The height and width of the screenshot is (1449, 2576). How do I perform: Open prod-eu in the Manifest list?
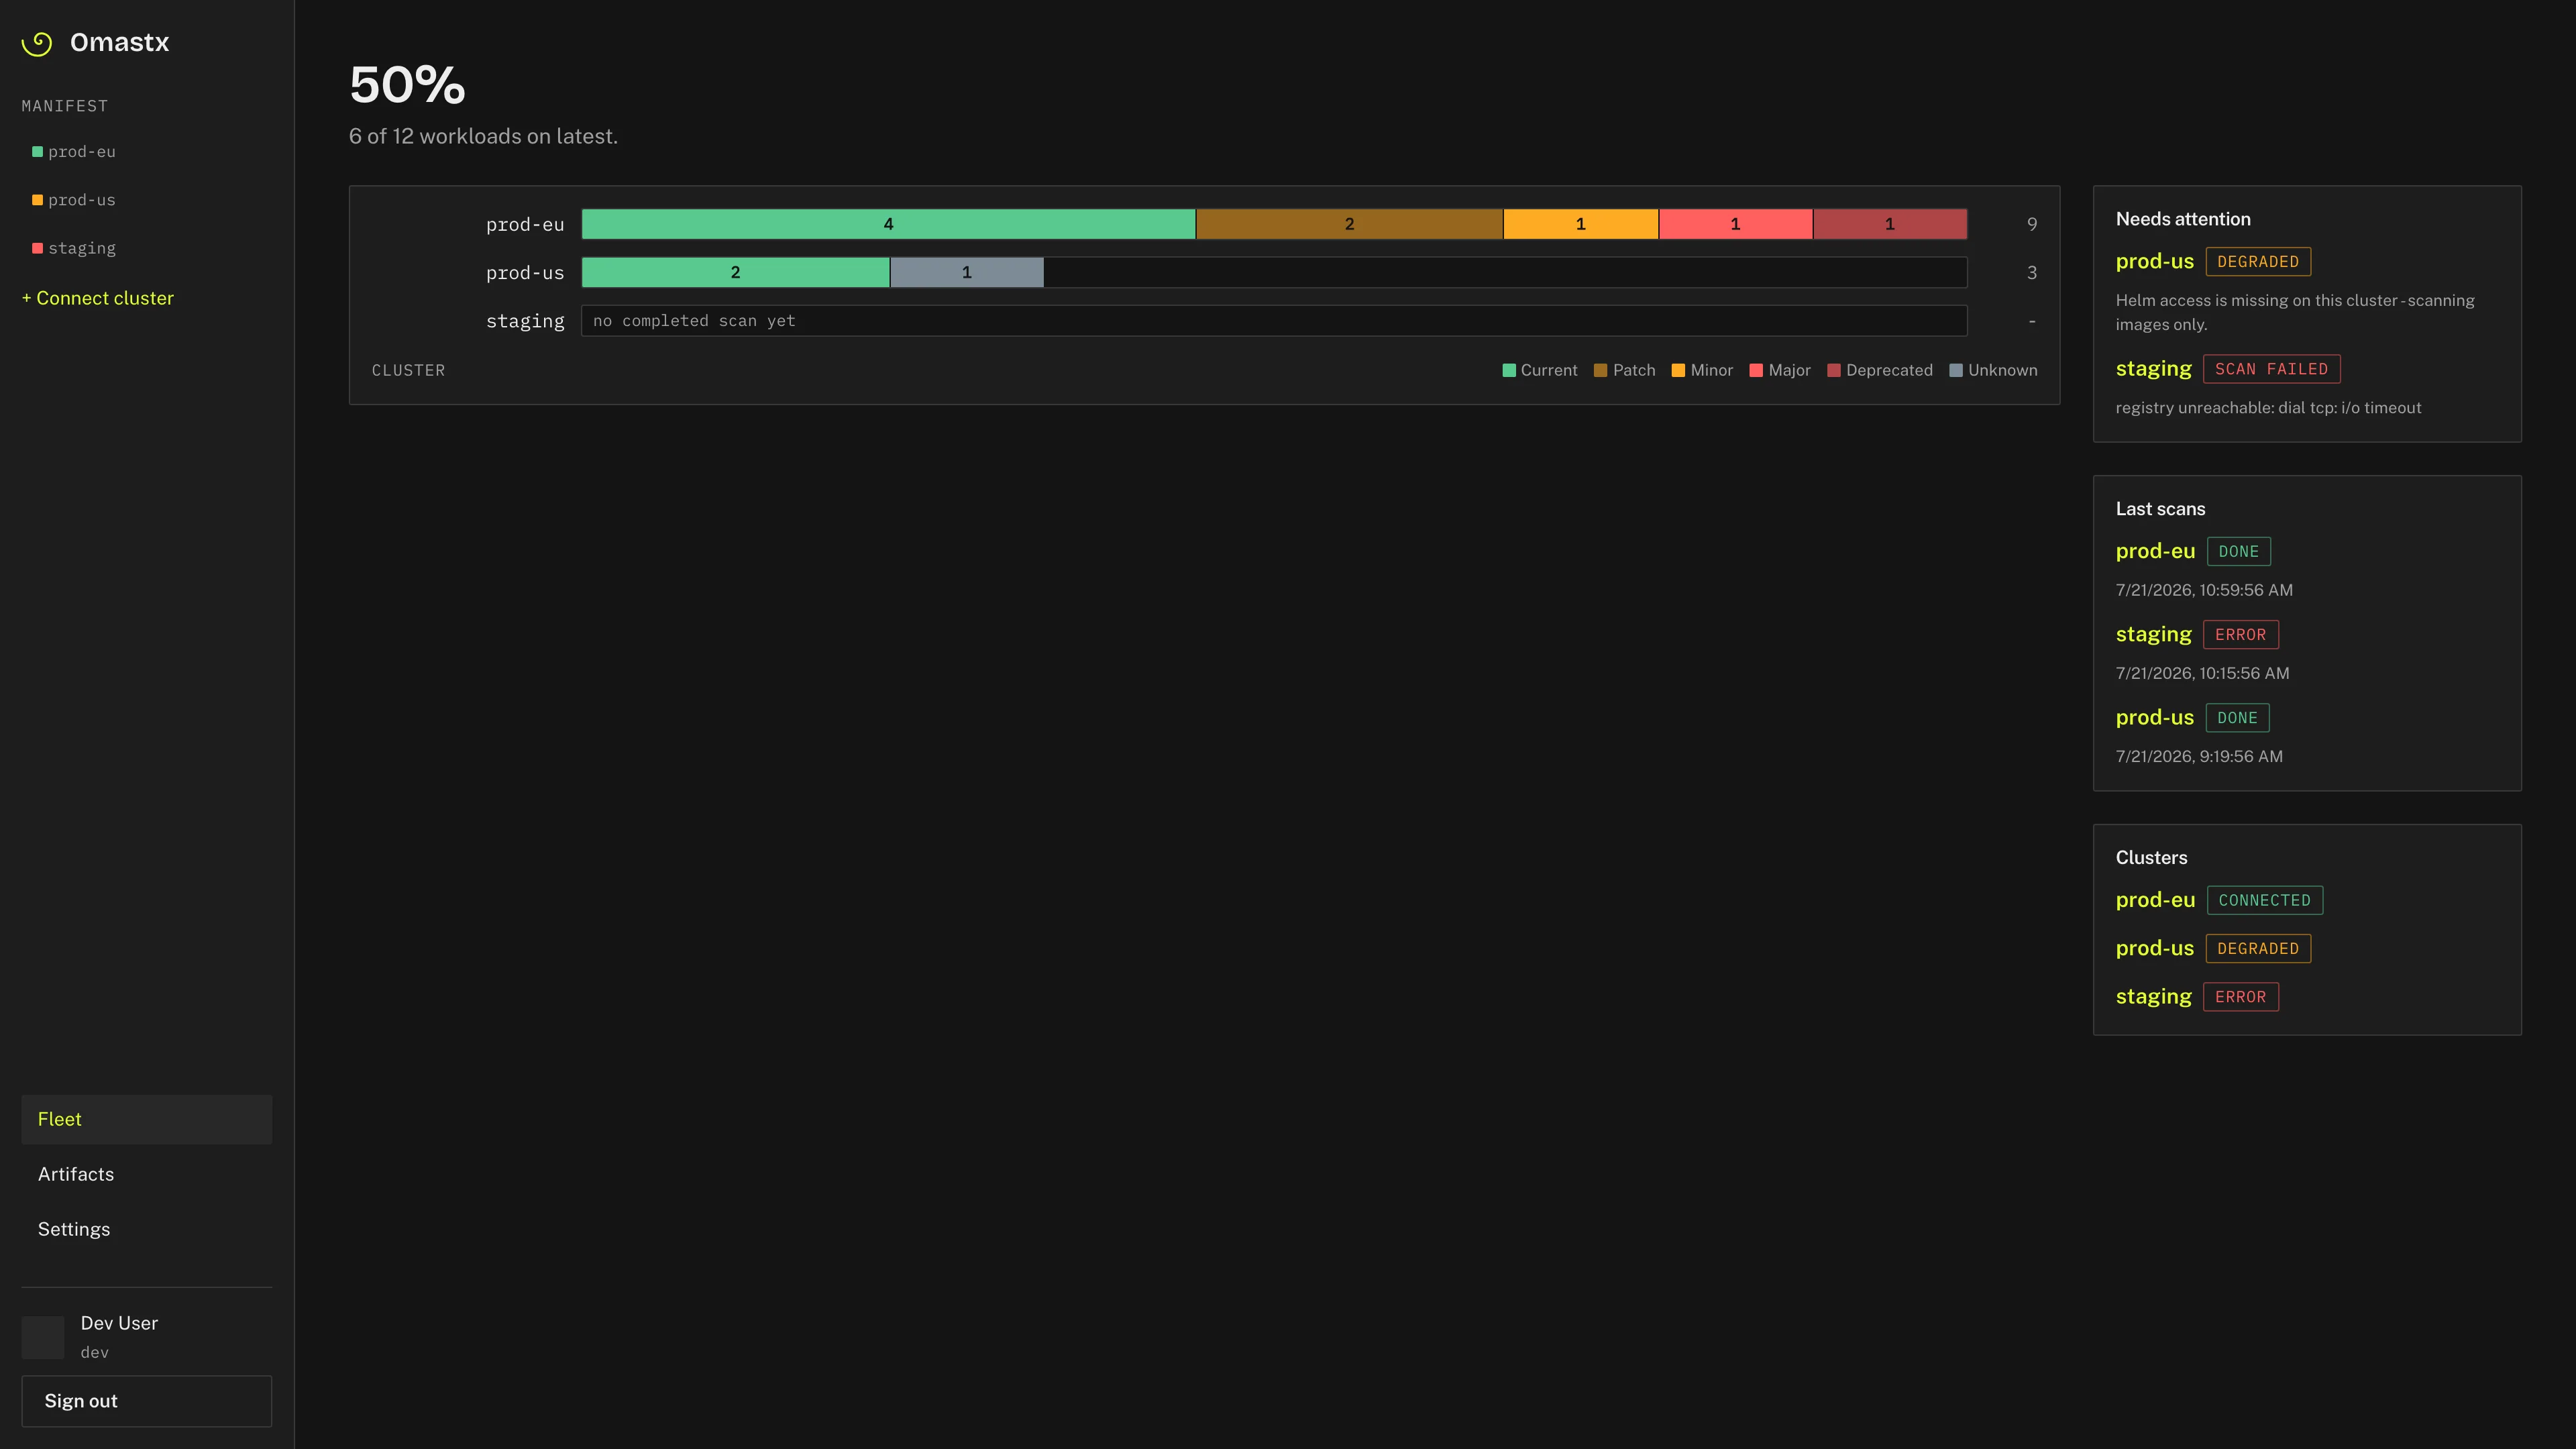pos(81,152)
